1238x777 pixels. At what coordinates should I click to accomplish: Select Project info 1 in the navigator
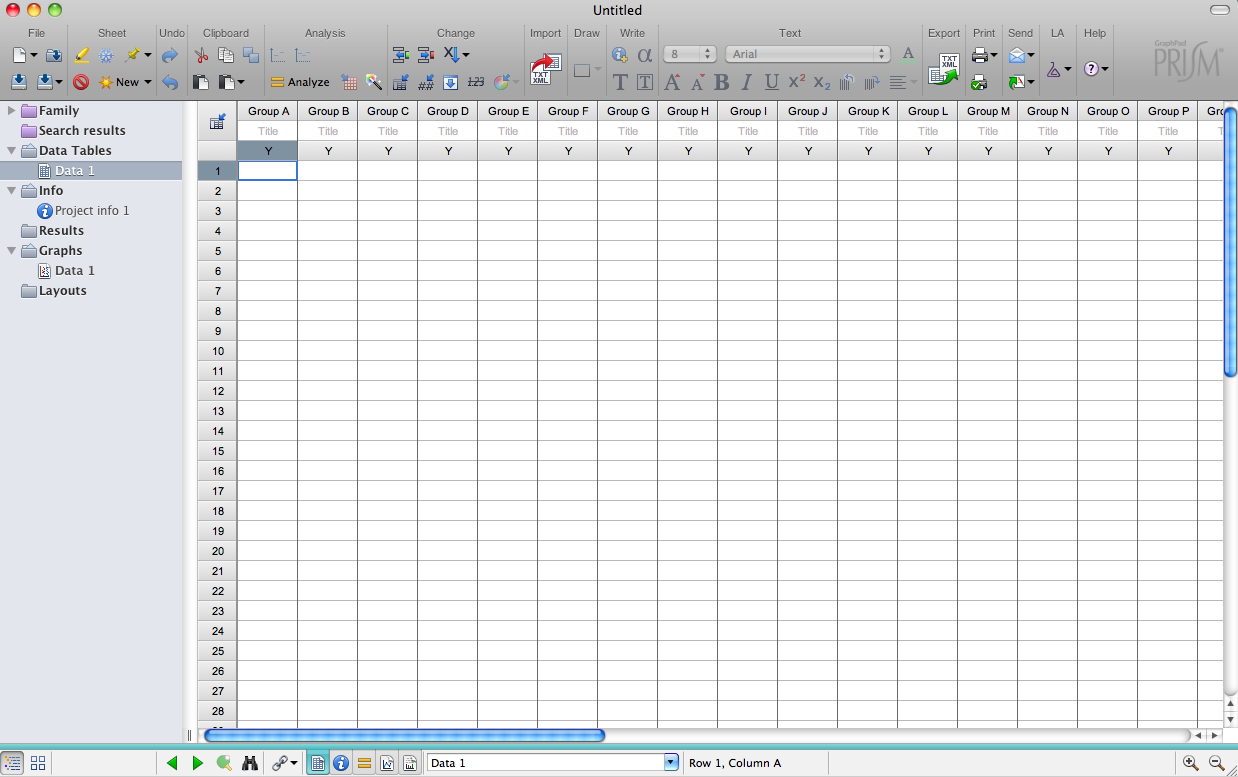tap(91, 210)
